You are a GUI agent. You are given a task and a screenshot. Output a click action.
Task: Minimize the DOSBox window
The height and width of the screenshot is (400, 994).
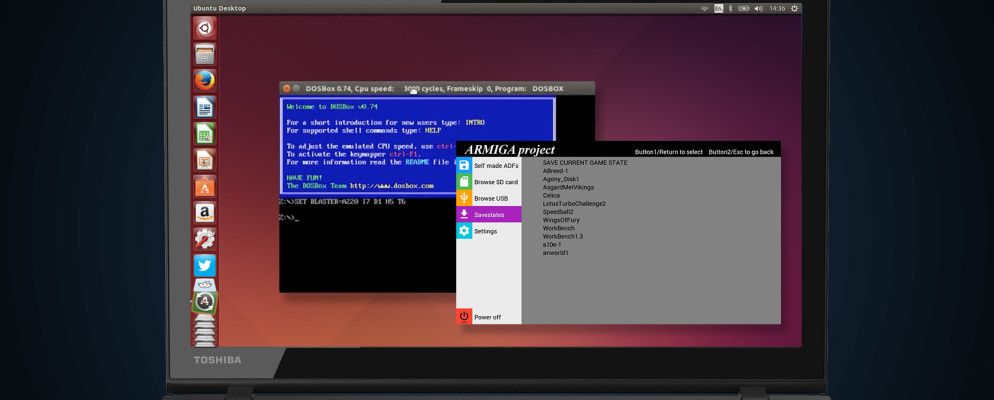coord(296,89)
